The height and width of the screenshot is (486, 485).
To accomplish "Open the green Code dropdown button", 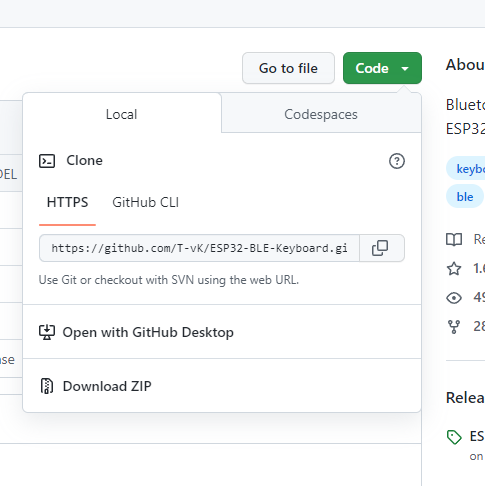I will (x=382, y=68).
